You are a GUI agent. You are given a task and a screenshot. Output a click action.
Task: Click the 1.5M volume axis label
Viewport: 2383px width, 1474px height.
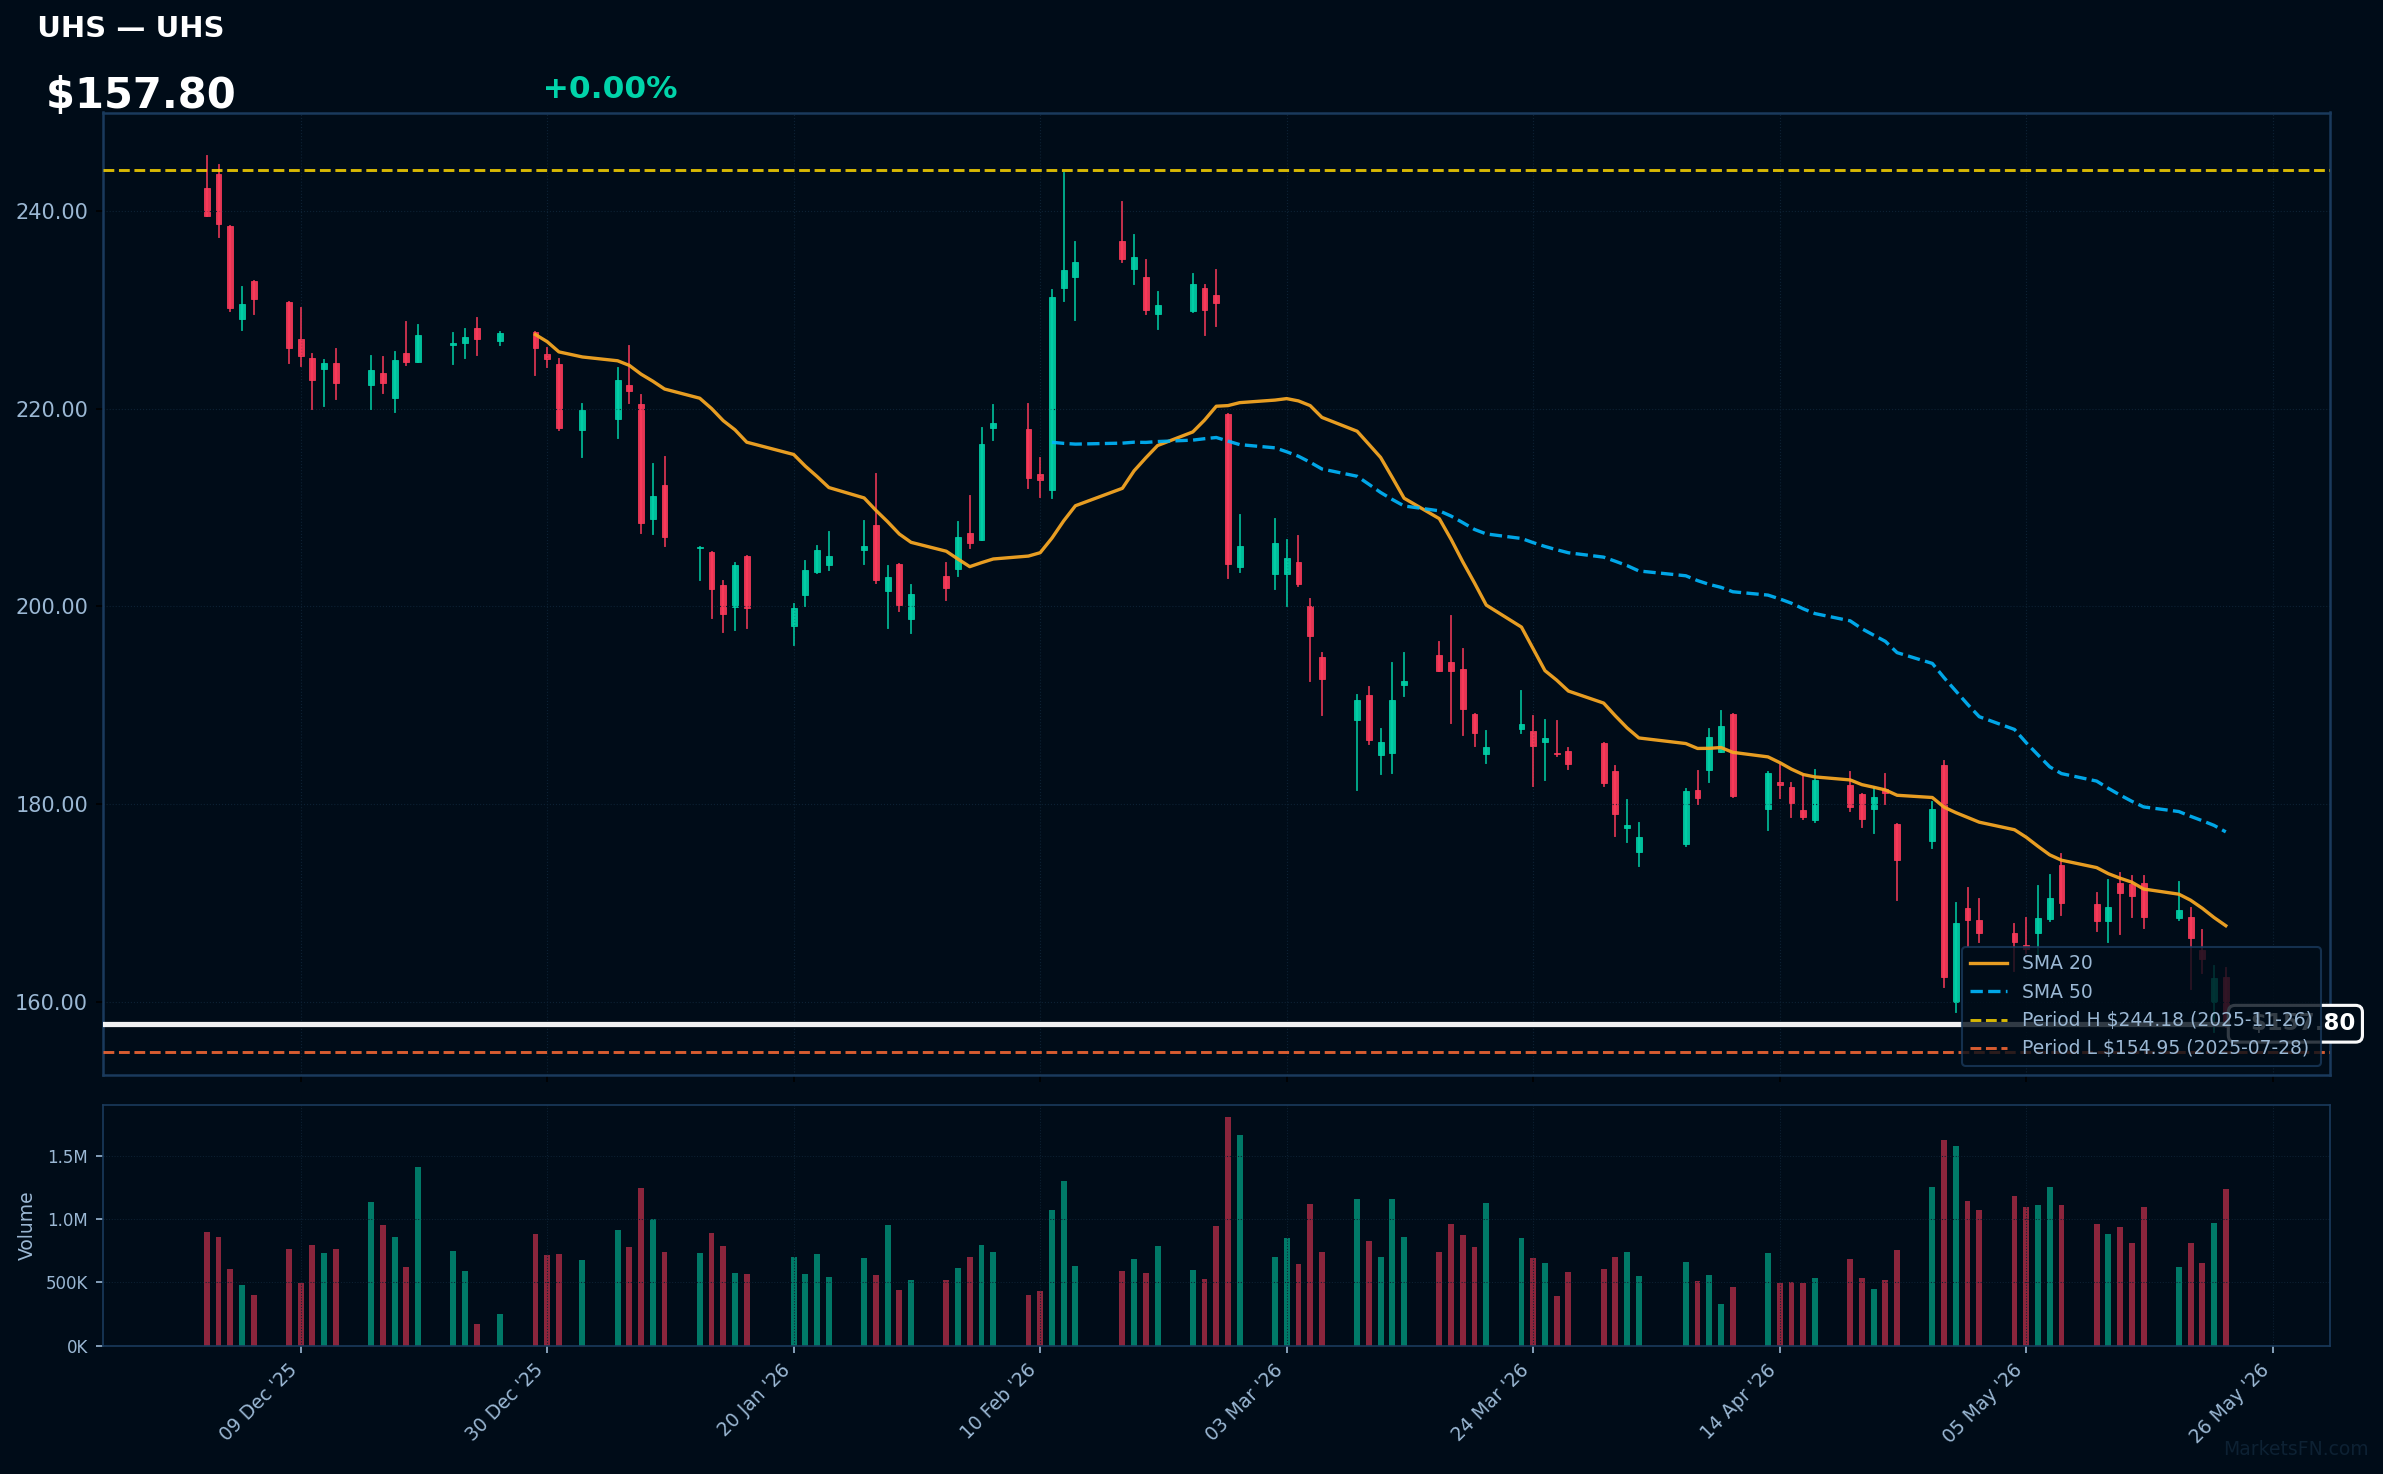68,1157
